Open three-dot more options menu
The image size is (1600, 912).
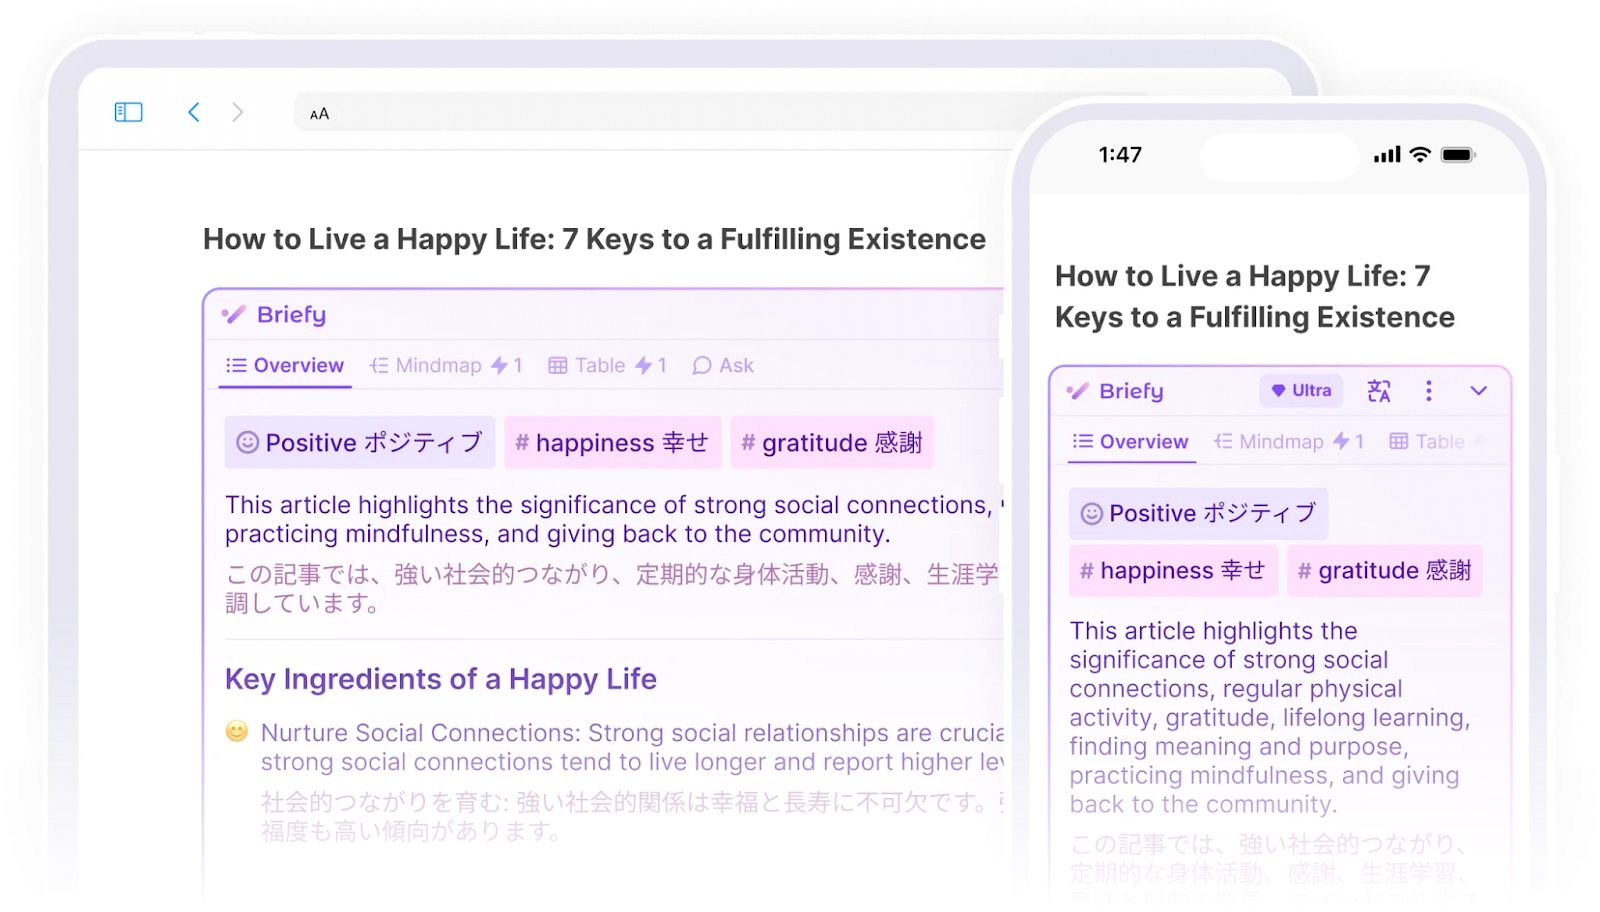[1428, 391]
